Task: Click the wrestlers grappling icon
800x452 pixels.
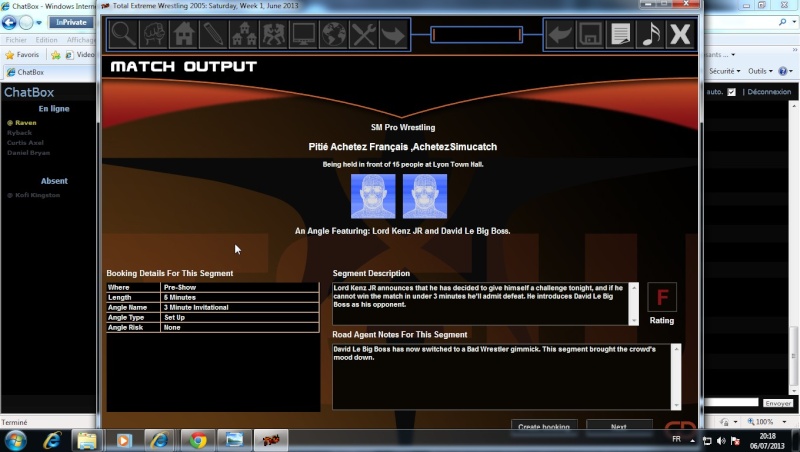Action: [273, 35]
